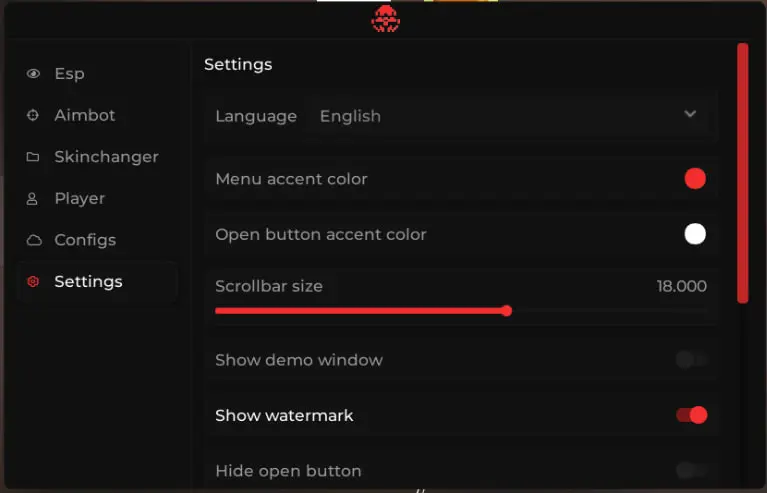Click the Open button accent color label
Viewport: 767px width, 493px height.
[x=321, y=234]
